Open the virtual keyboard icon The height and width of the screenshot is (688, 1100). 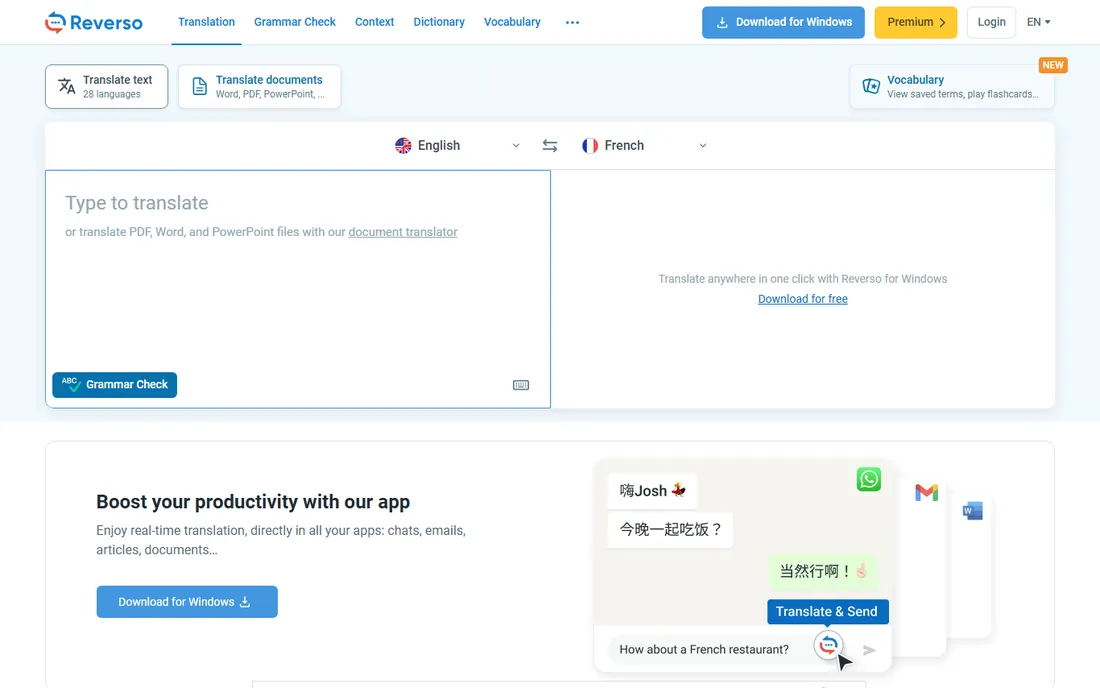pos(521,385)
